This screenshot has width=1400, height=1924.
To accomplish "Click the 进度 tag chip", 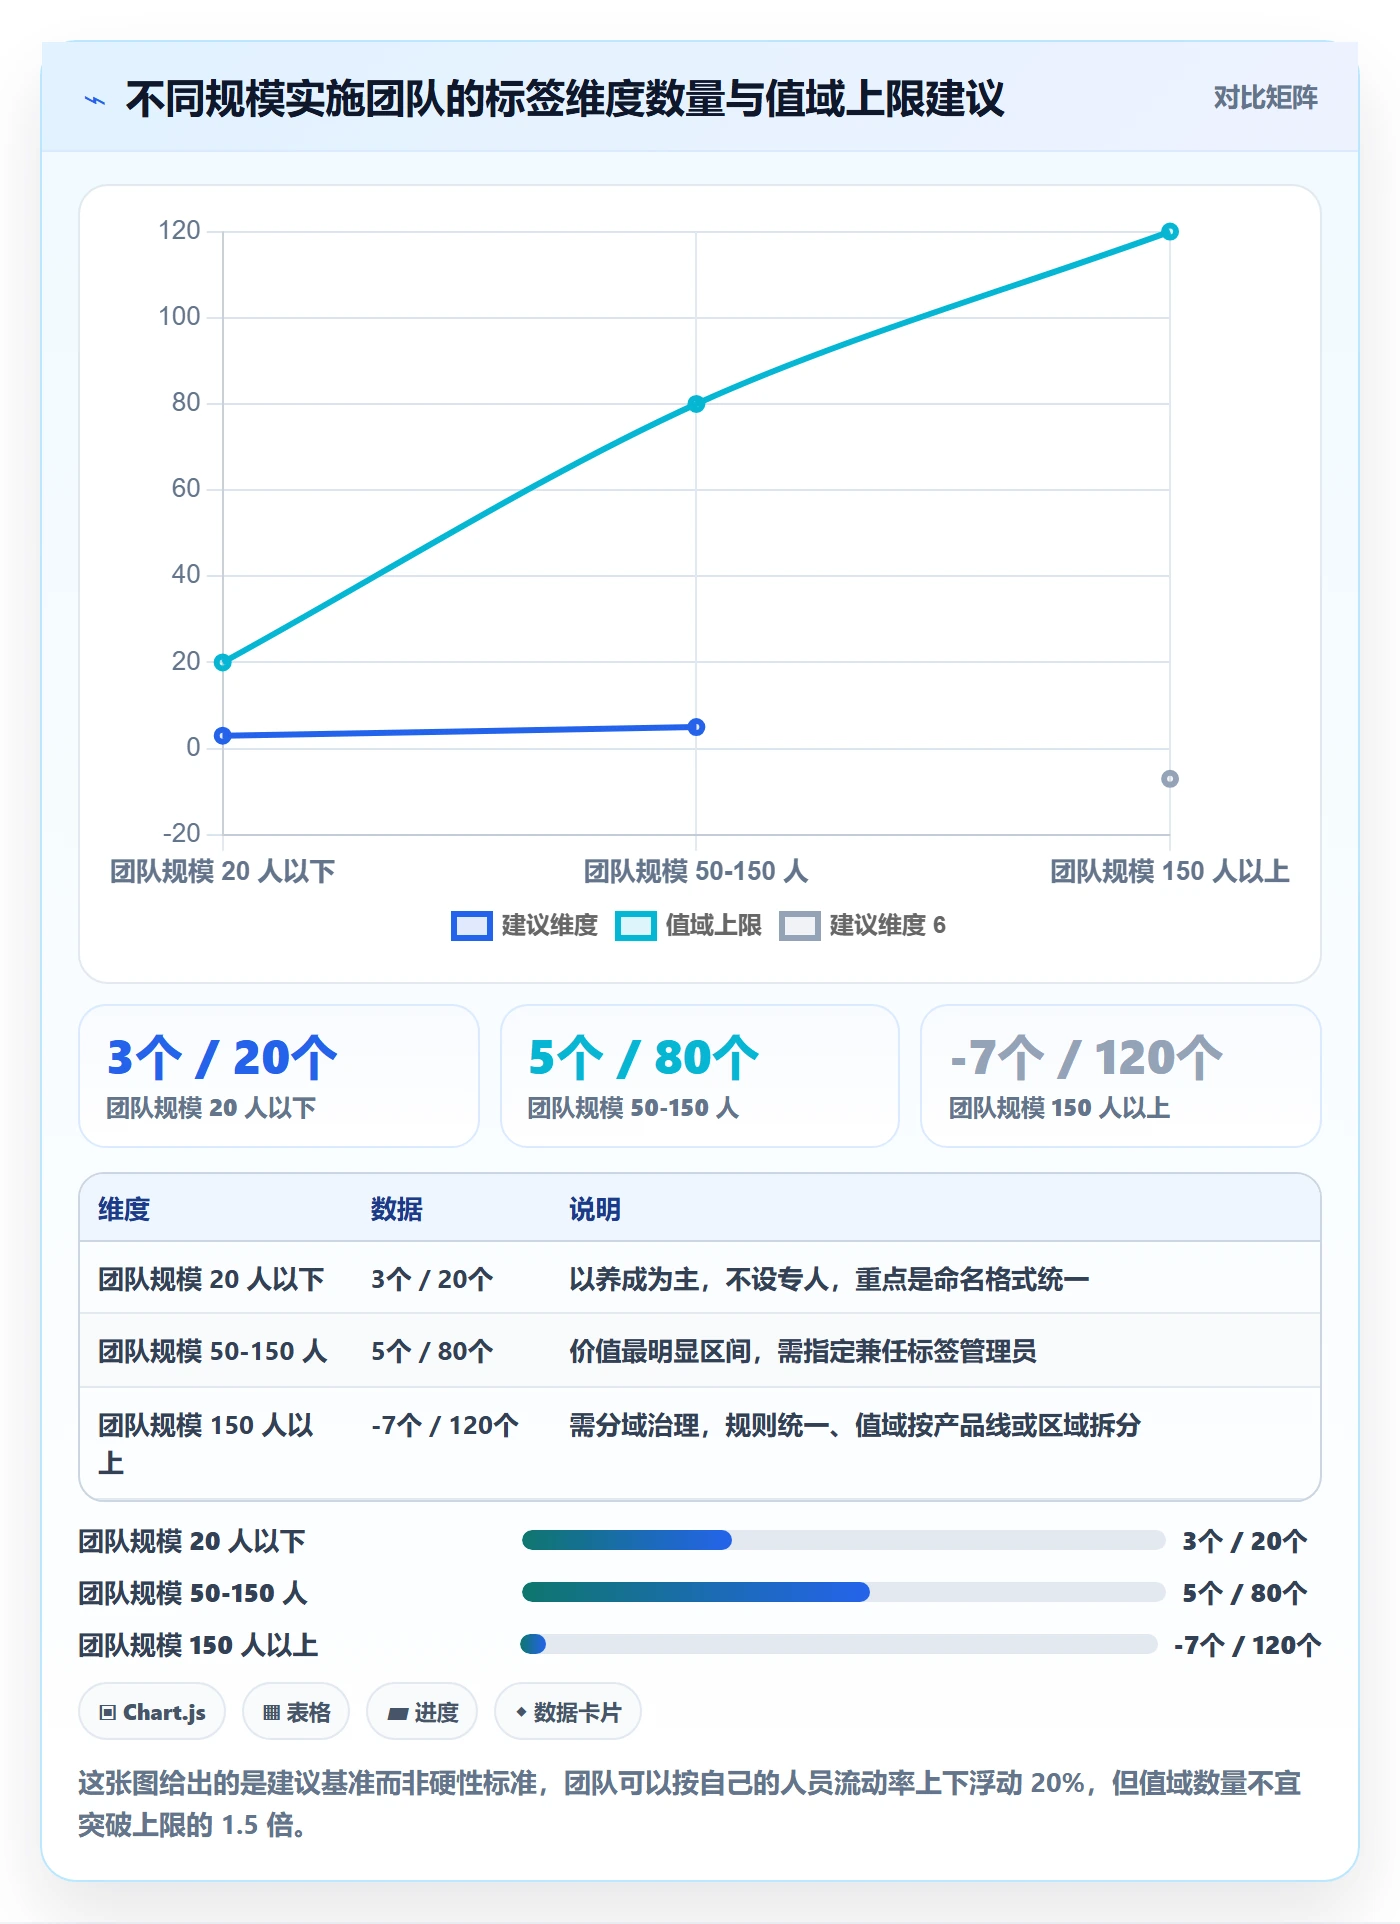I will coord(422,1712).
